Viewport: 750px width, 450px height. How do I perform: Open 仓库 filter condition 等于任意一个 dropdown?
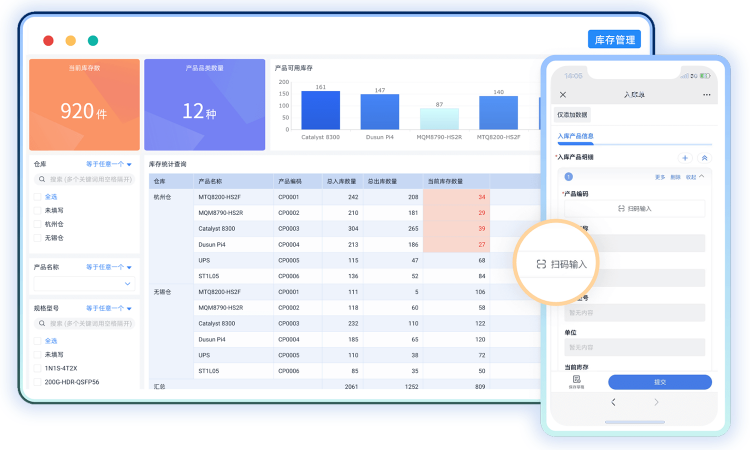coord(109,164)
